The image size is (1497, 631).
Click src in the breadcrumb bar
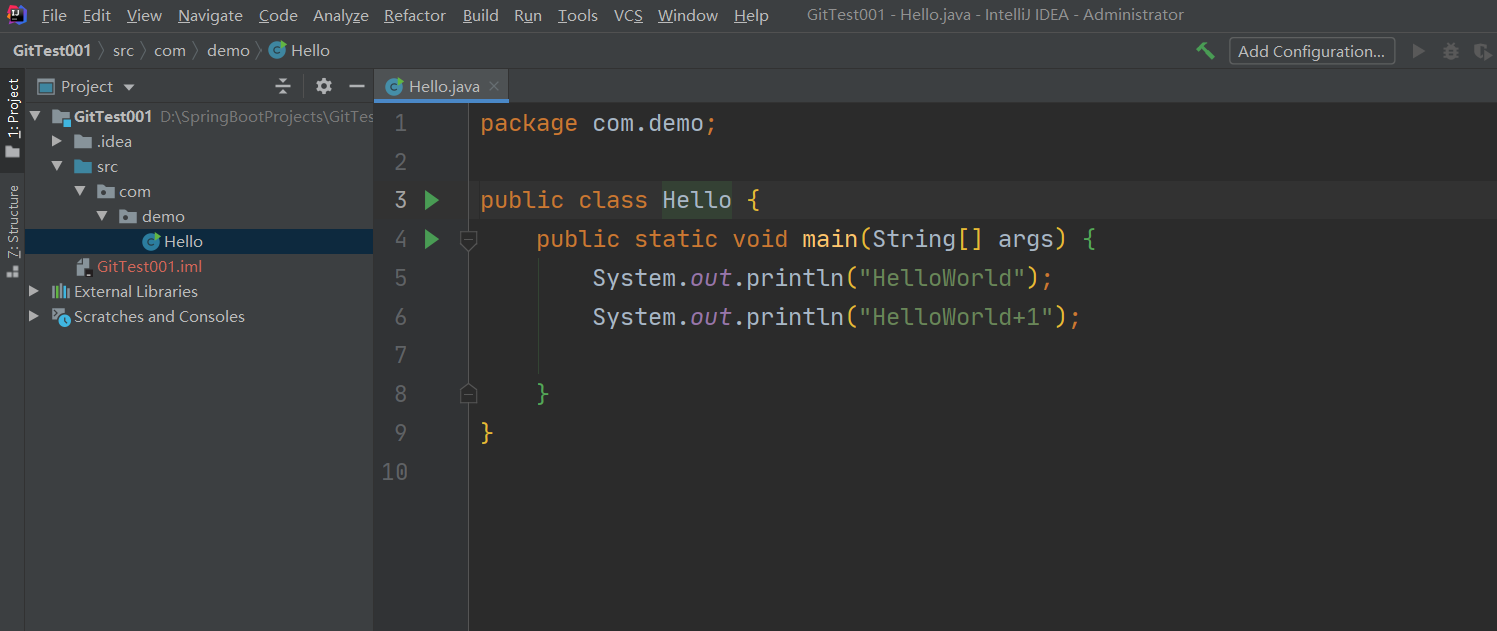coord(123,50)
